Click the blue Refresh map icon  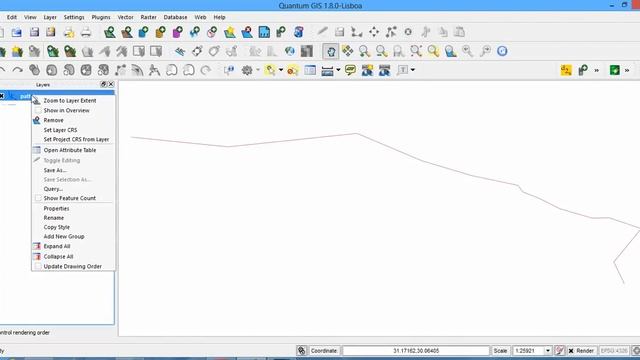click(502, 51)
